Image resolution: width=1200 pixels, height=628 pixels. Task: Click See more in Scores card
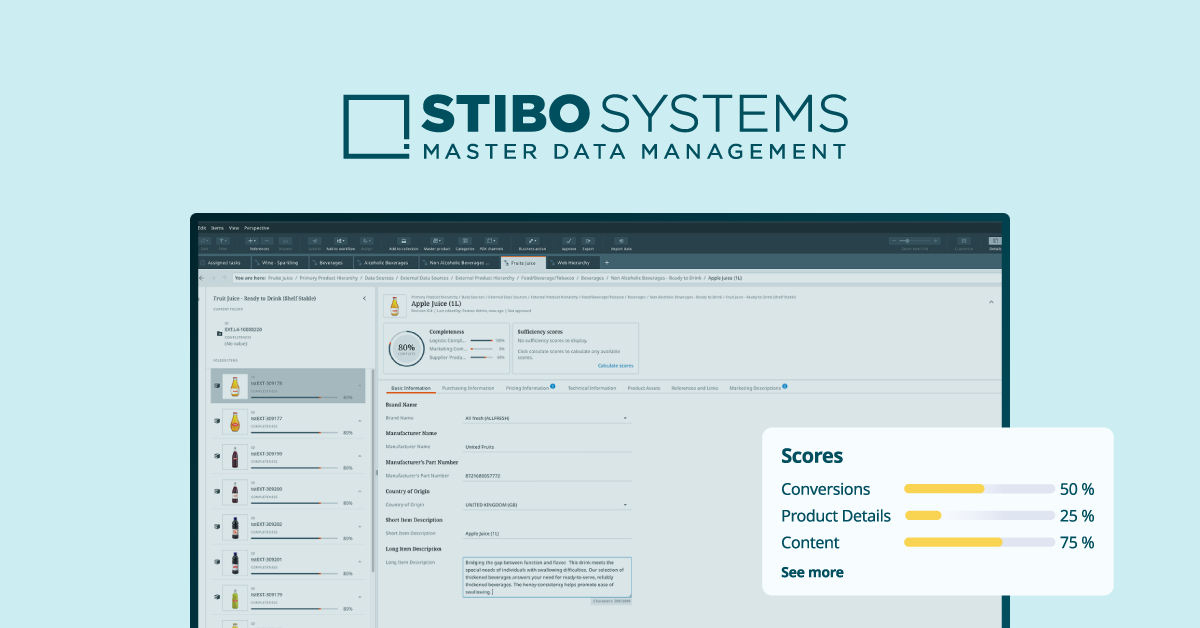(x=812, y=573)
